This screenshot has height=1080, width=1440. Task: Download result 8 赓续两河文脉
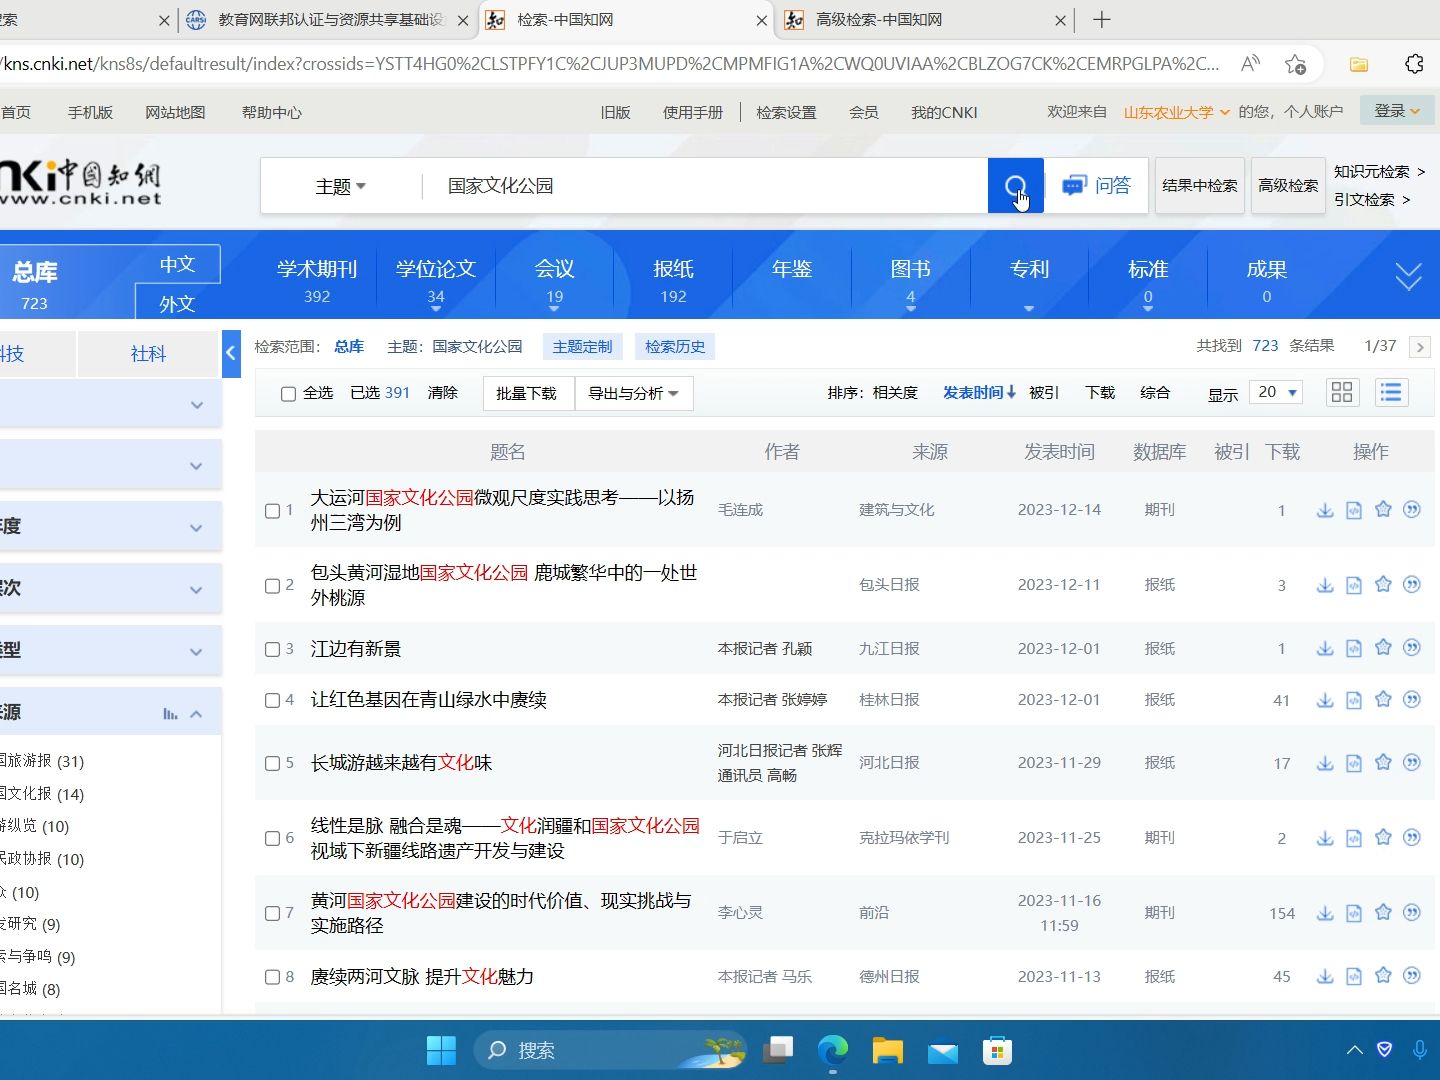pyautogui.click(x=1325, y=976)
